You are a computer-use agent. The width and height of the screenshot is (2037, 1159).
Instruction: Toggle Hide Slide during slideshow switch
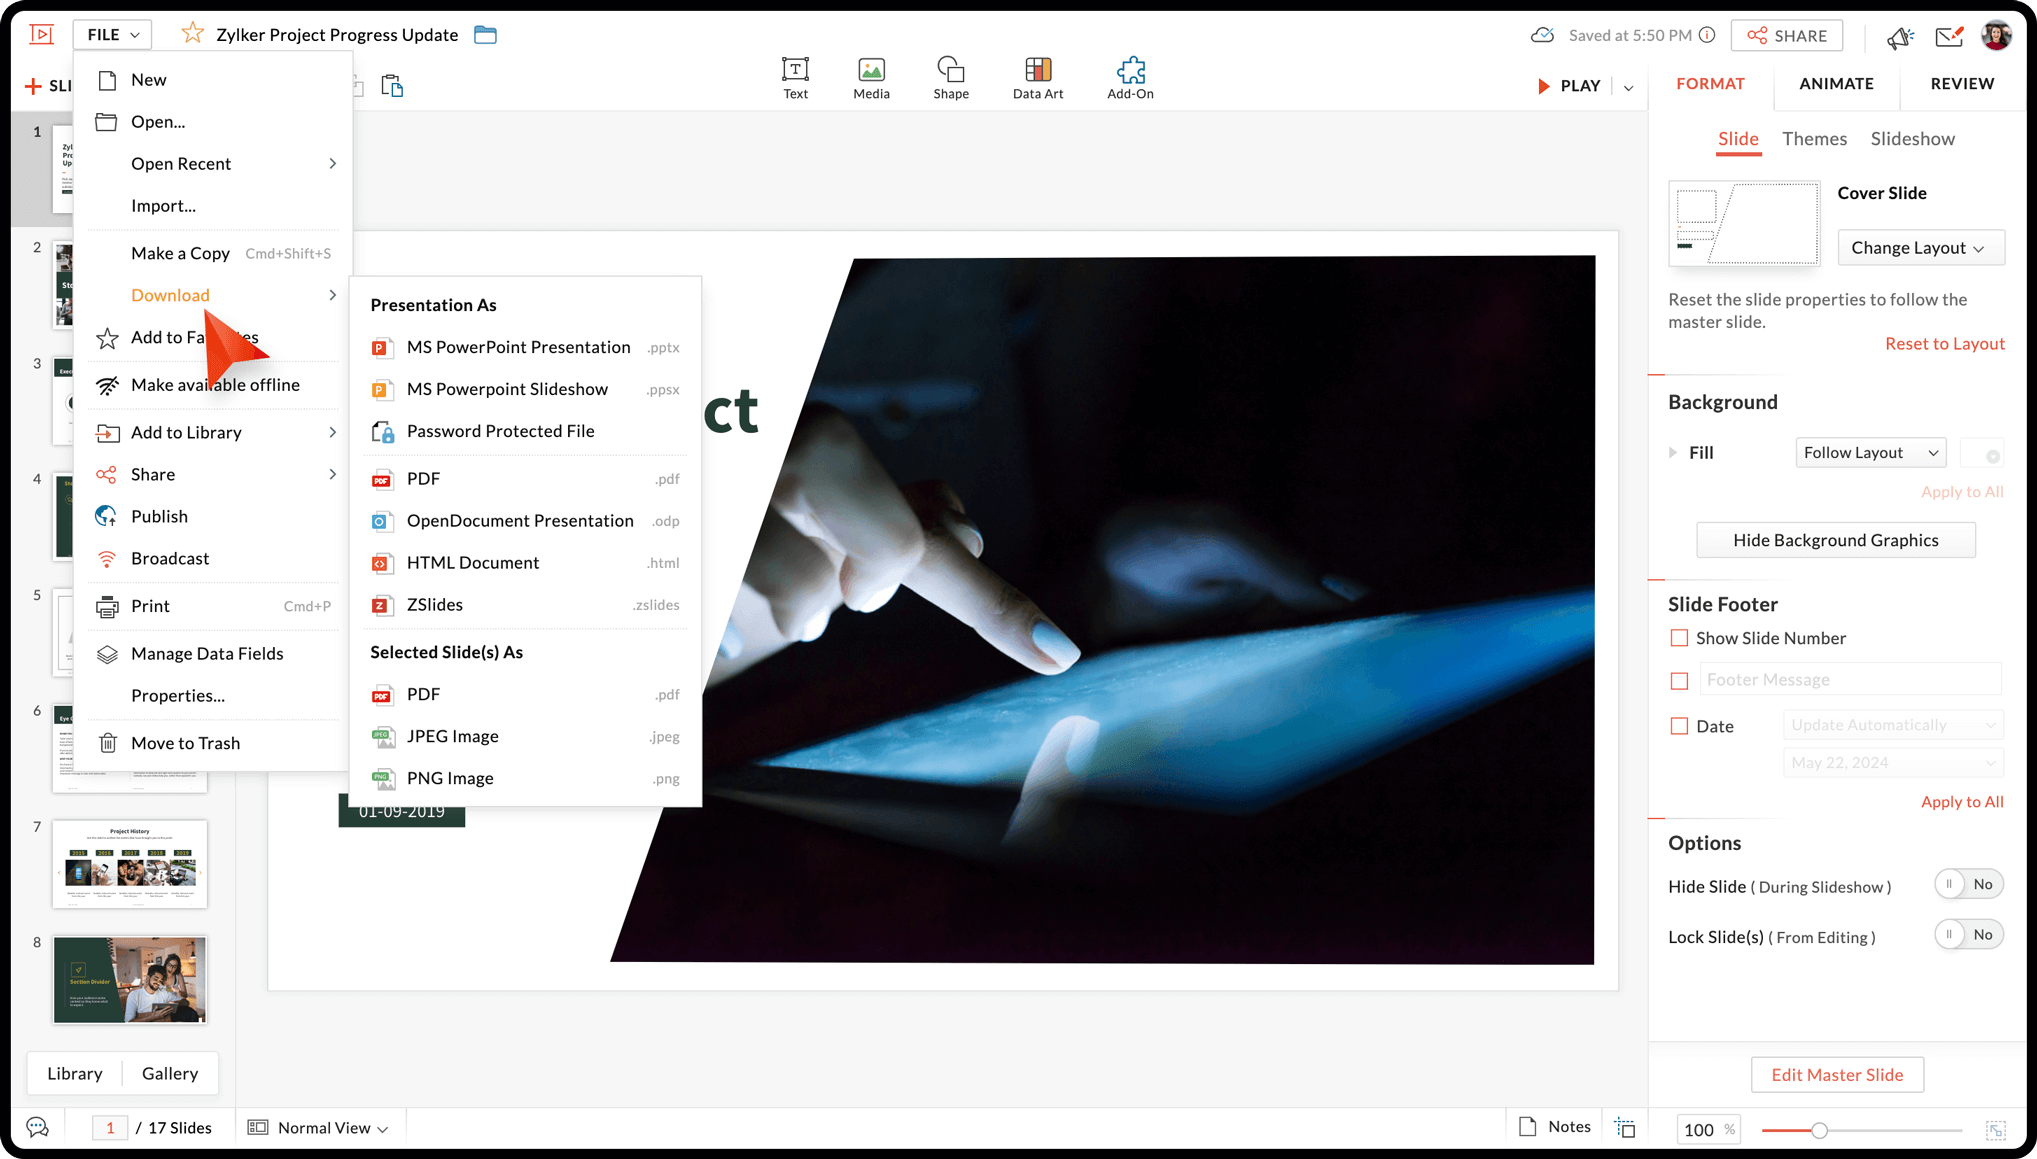(1967, 884)
